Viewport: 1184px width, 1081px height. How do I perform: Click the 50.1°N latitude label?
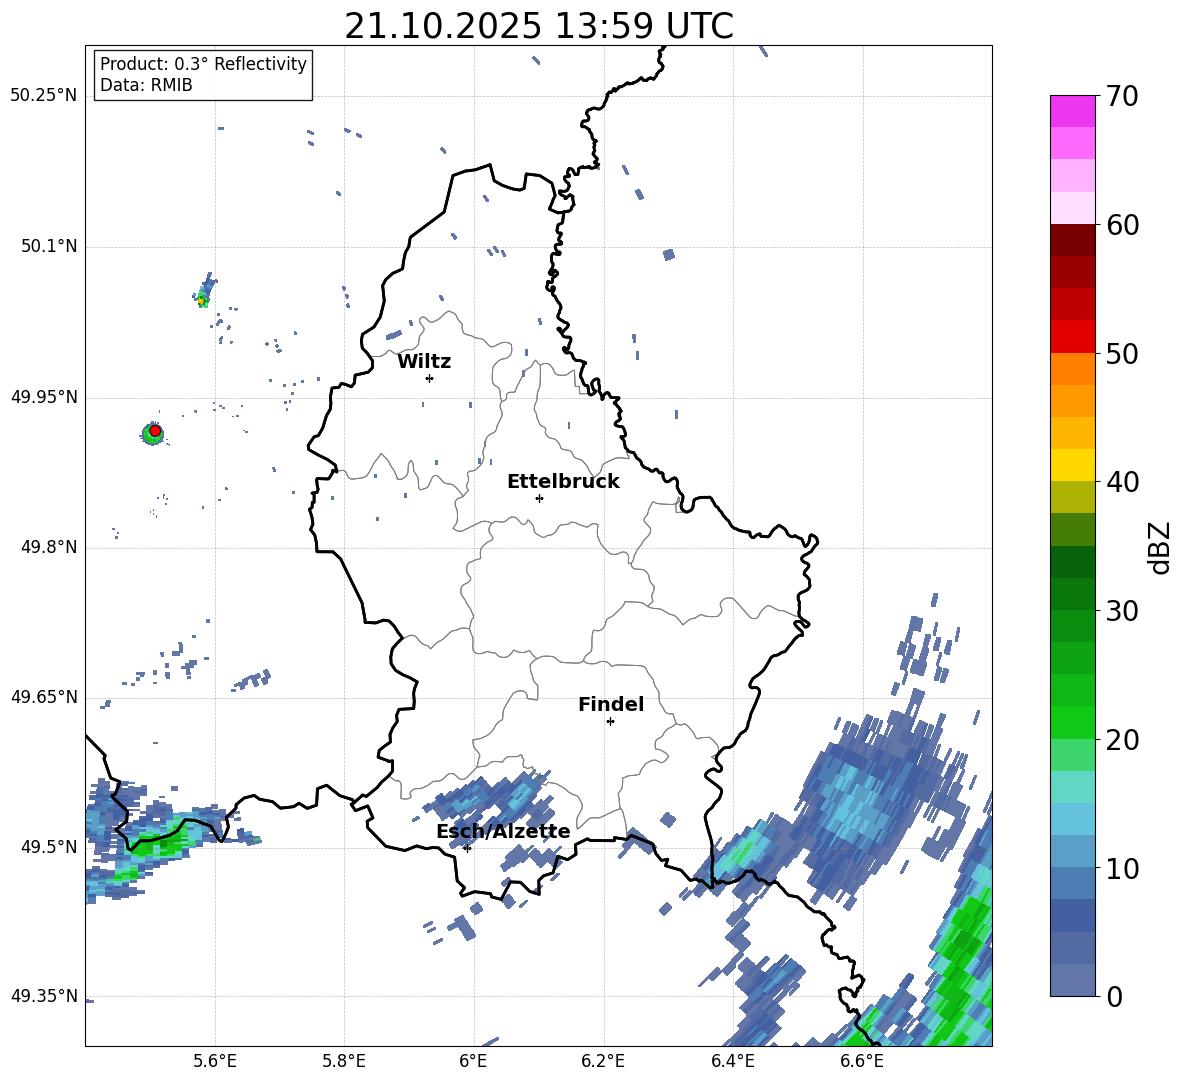coord(49,246)
